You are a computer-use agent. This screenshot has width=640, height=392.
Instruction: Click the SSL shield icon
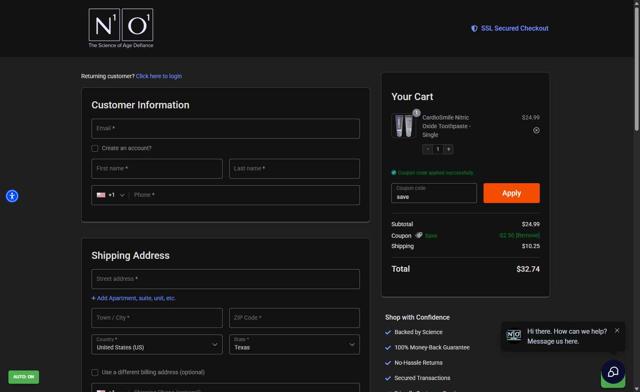(x=474, y=28)
